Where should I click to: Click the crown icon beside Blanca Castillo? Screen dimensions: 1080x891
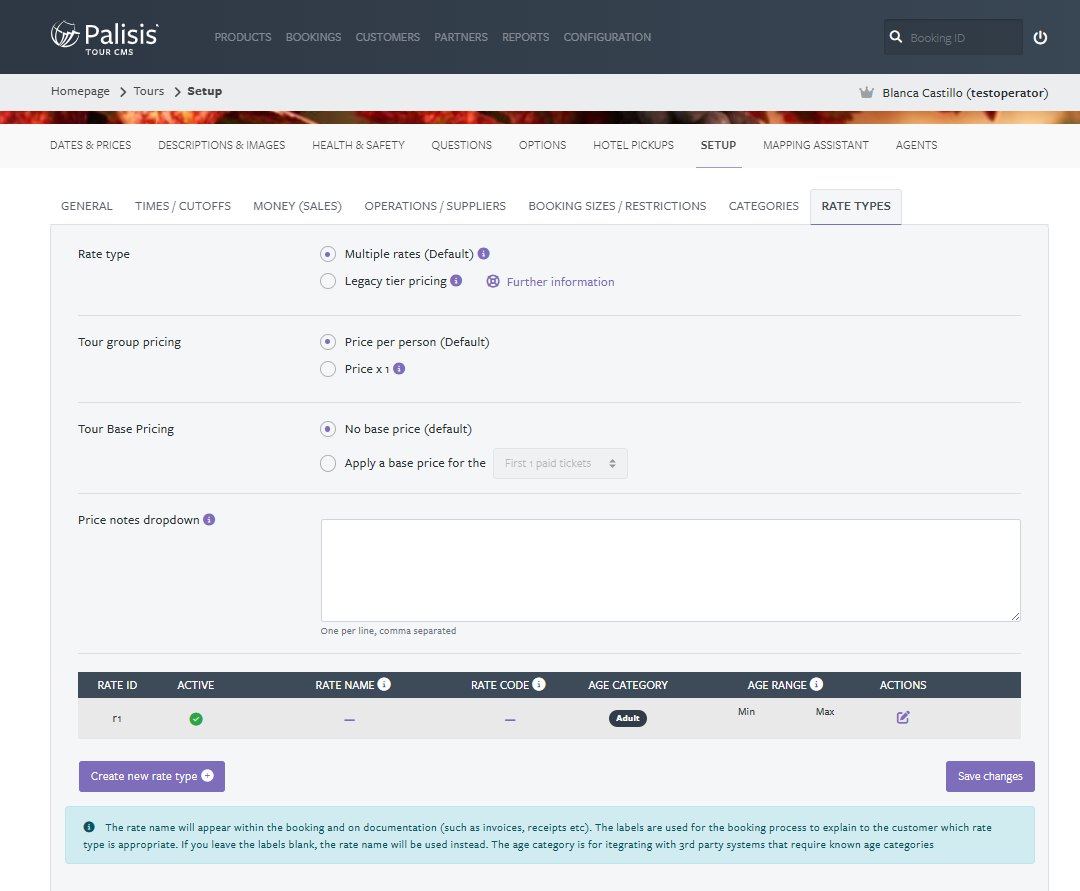point(866,92)
